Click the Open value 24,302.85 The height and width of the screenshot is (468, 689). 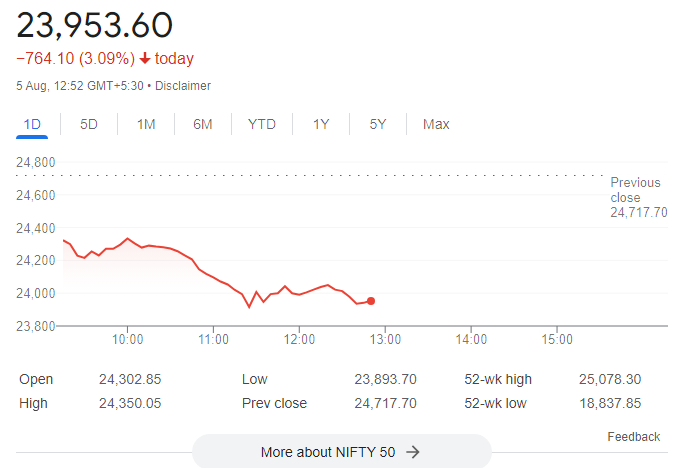[128, 379]
